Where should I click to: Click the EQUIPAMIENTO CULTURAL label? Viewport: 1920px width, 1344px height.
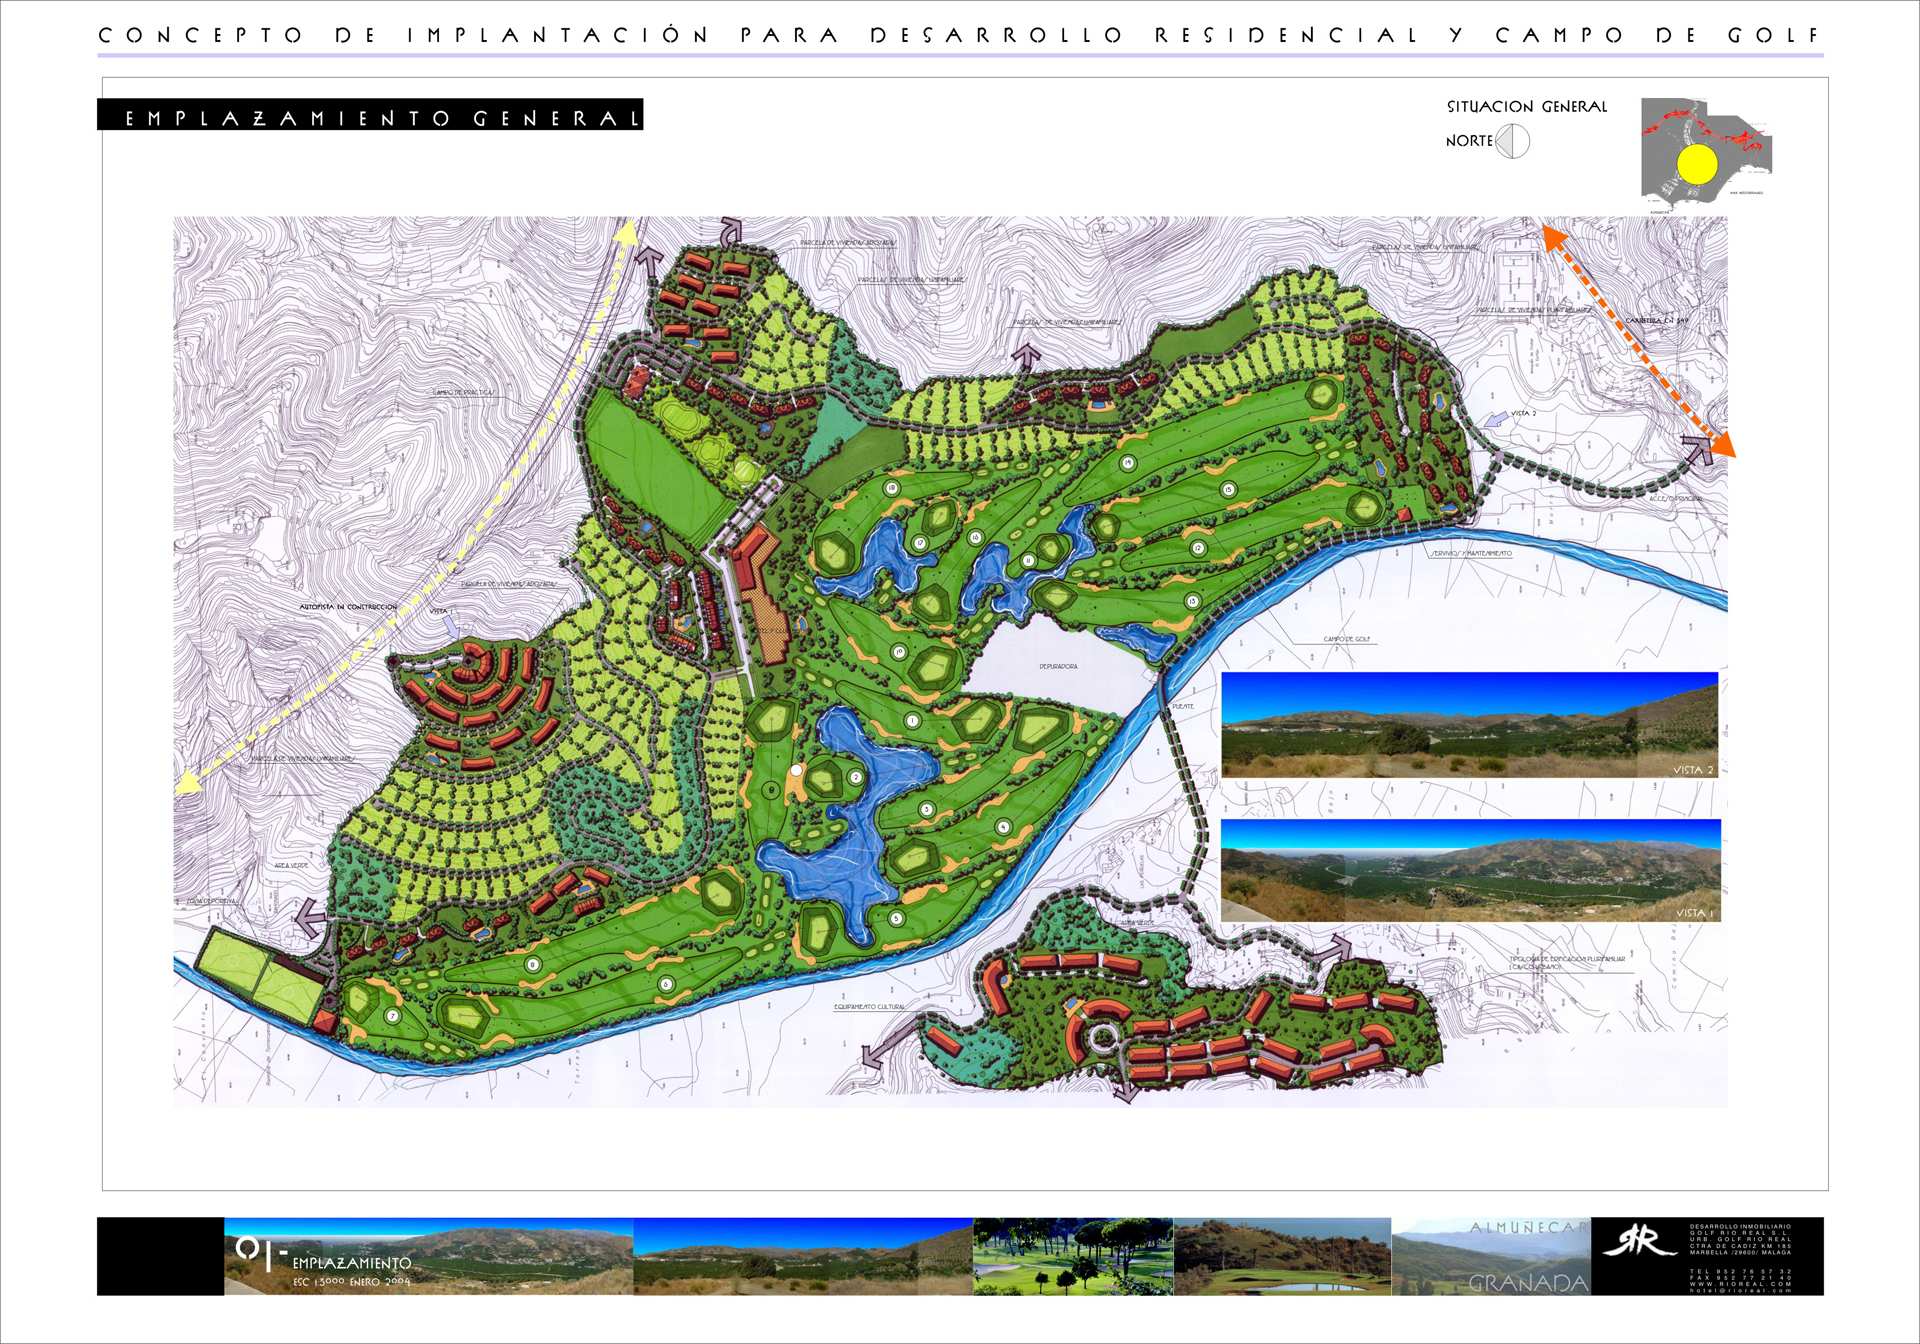pyautogui.click(x=869, y=1006)
